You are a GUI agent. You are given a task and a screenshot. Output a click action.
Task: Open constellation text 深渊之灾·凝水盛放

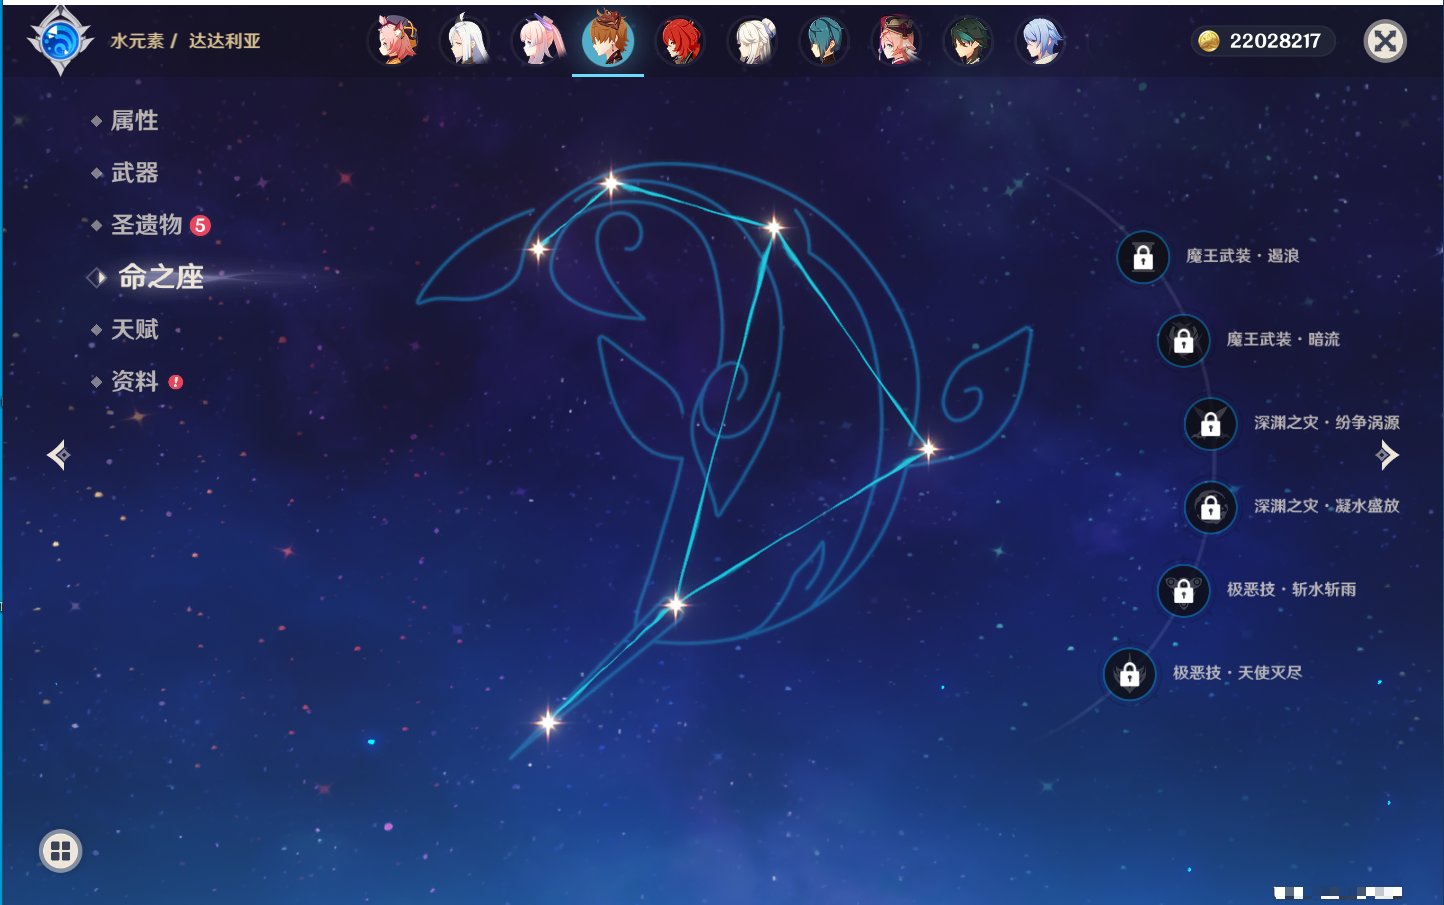point(1327,506)
